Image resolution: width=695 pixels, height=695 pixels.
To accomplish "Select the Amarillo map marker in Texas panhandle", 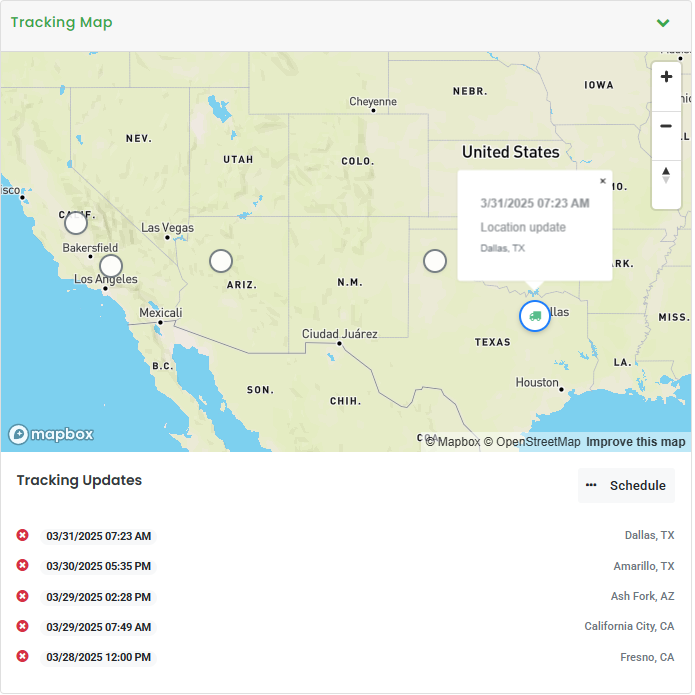I will (x=435, y=261).
